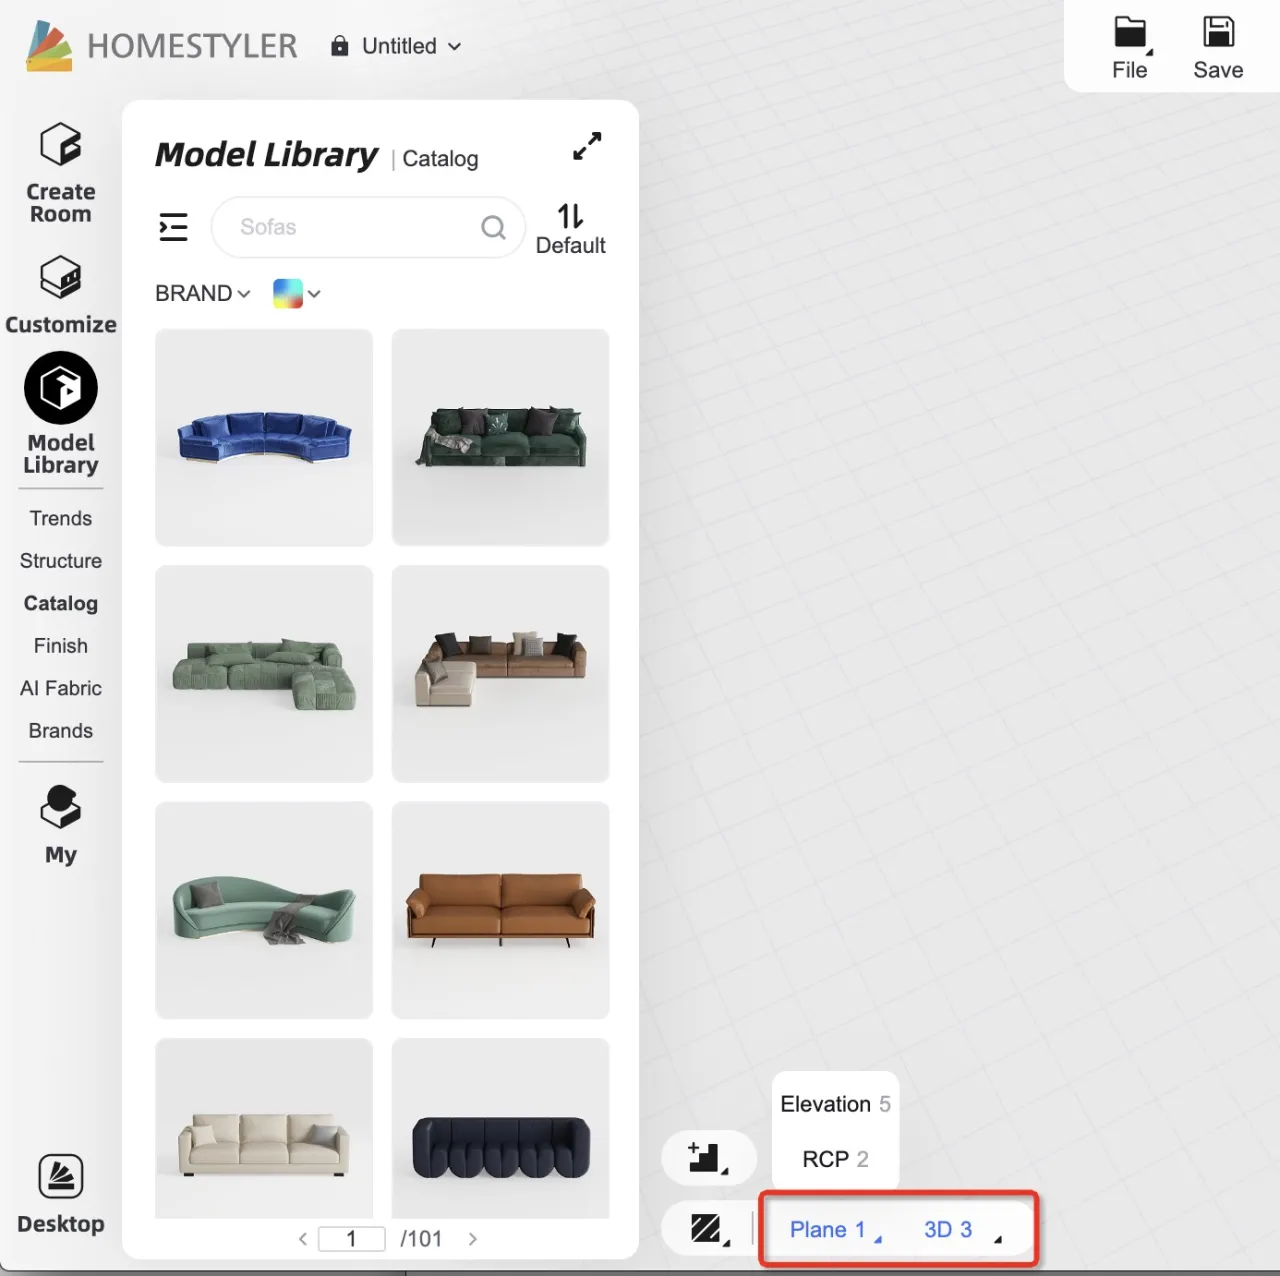Toggle the category list menu icon
Image resolution: width=1280 pixels, height=1276 pixels.
[x=173, y=227]
